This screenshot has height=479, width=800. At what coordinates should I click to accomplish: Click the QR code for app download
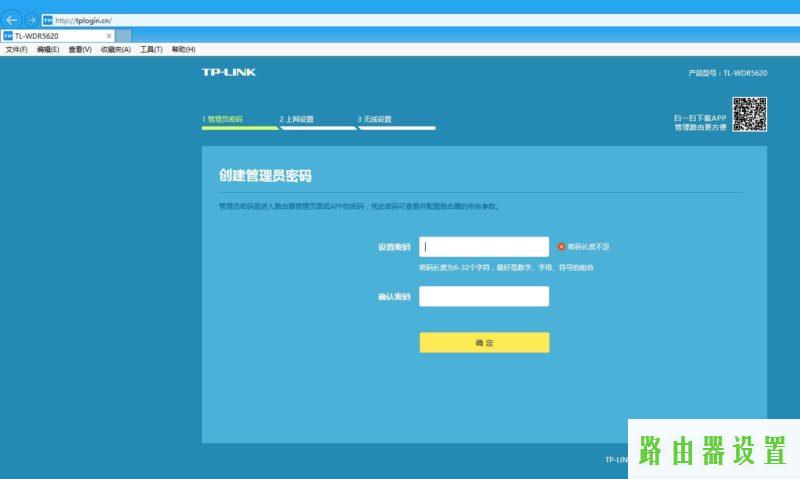pyautogui.click(x=749, y=114)
